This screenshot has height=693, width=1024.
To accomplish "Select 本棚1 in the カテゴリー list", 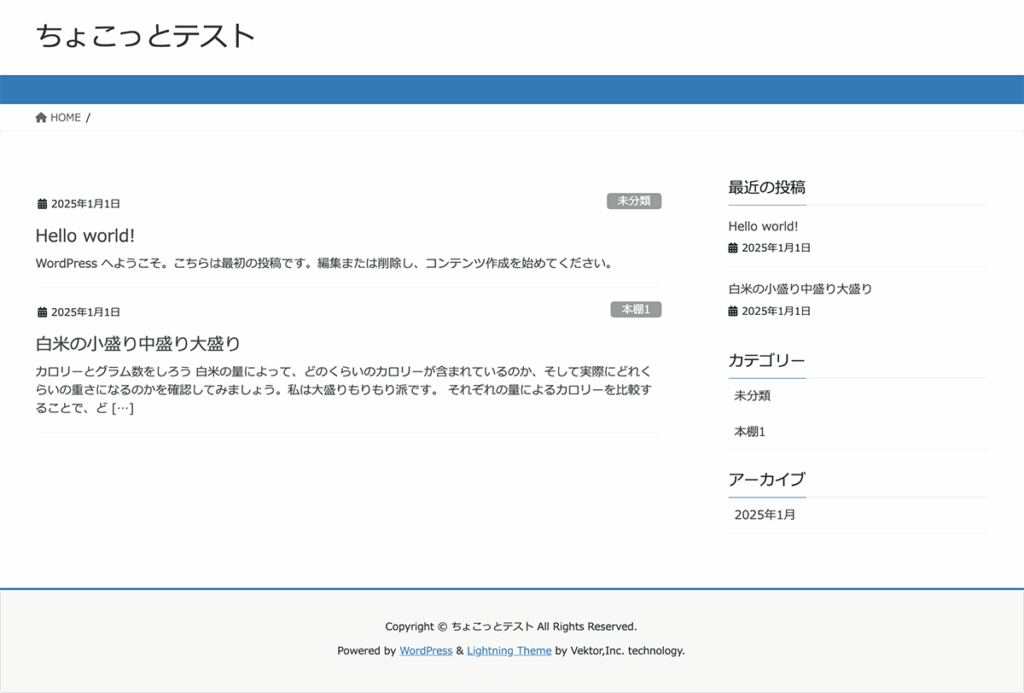I will pos(749,432).
